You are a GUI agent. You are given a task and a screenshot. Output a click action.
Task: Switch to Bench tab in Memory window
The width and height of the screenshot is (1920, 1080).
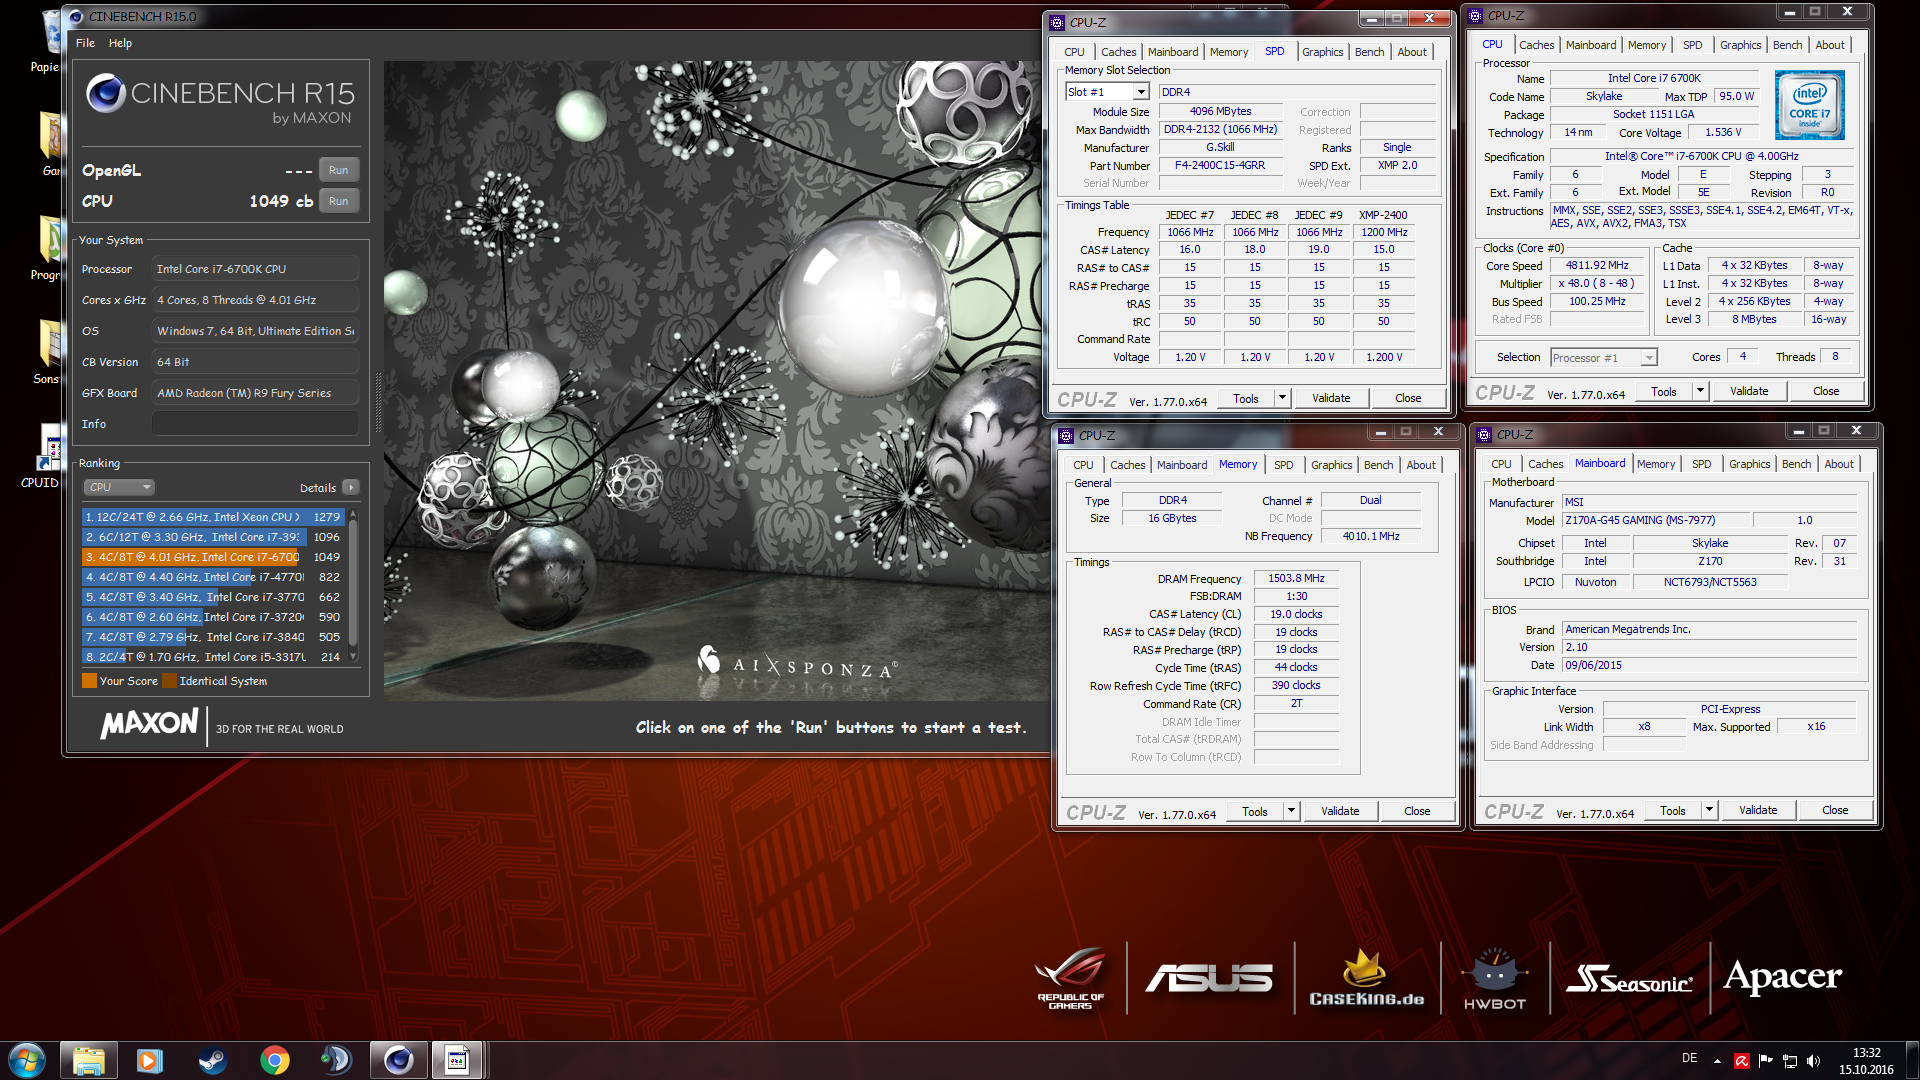(x=1378, y=465)
